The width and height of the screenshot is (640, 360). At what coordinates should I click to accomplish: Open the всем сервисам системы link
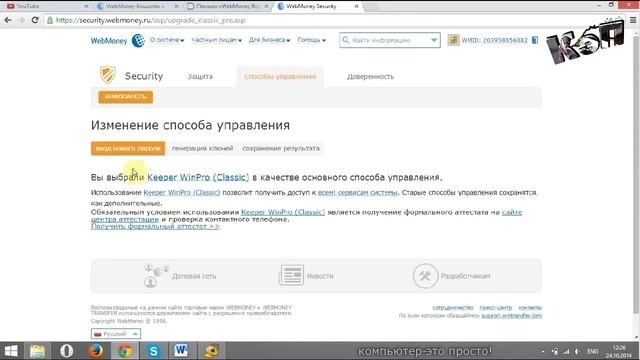pos(358,192)
